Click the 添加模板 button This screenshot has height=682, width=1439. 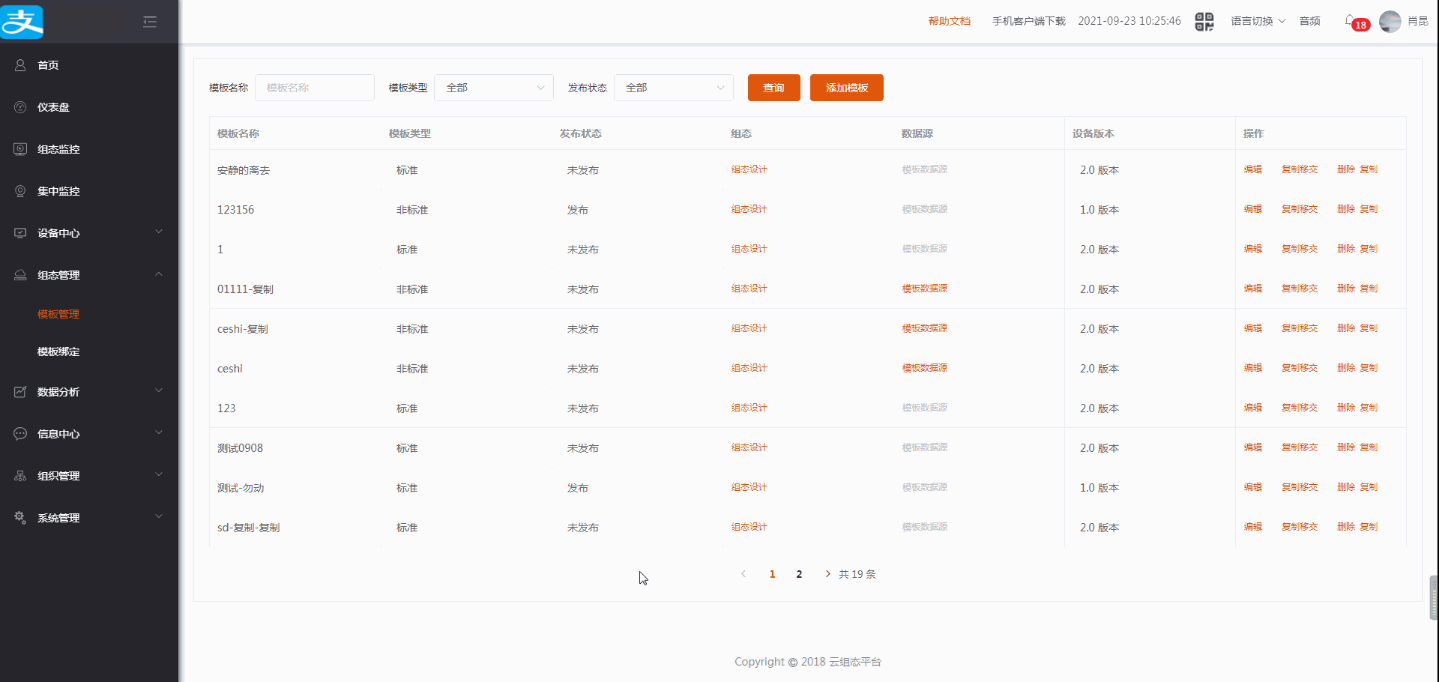click(x=847, y=88)
